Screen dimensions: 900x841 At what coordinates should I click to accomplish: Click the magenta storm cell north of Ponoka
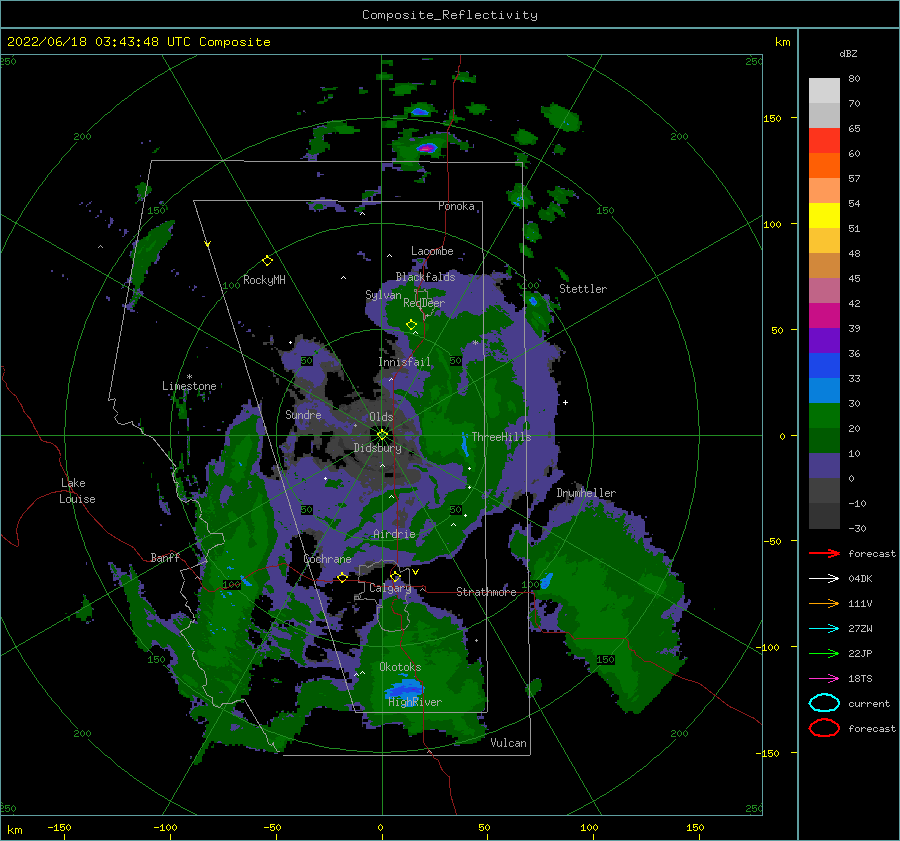(426, 148)
